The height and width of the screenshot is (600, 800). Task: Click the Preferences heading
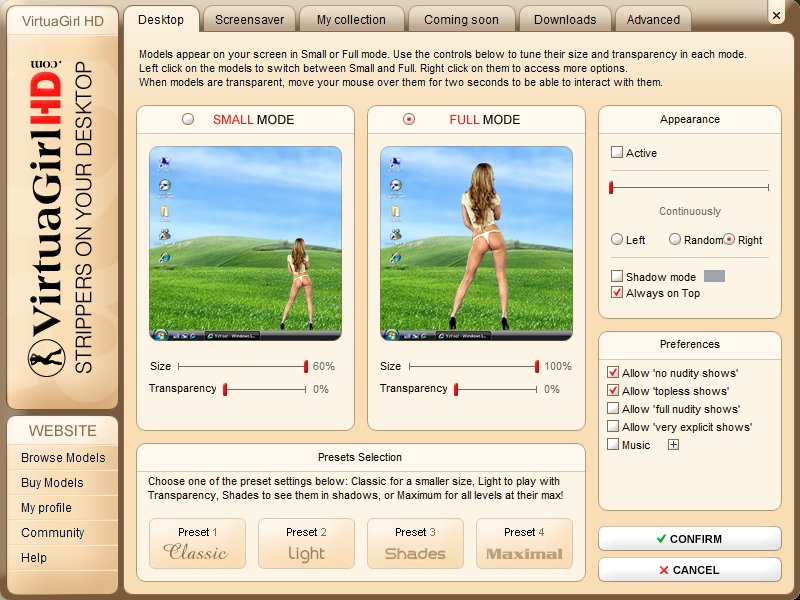[x=690, y=344]
